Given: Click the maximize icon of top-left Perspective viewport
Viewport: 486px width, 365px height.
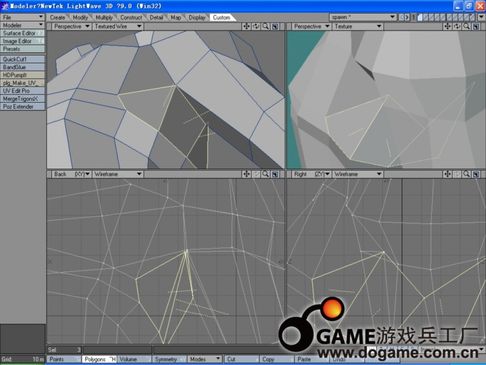Looking at the screenshot, I should 275,26.
